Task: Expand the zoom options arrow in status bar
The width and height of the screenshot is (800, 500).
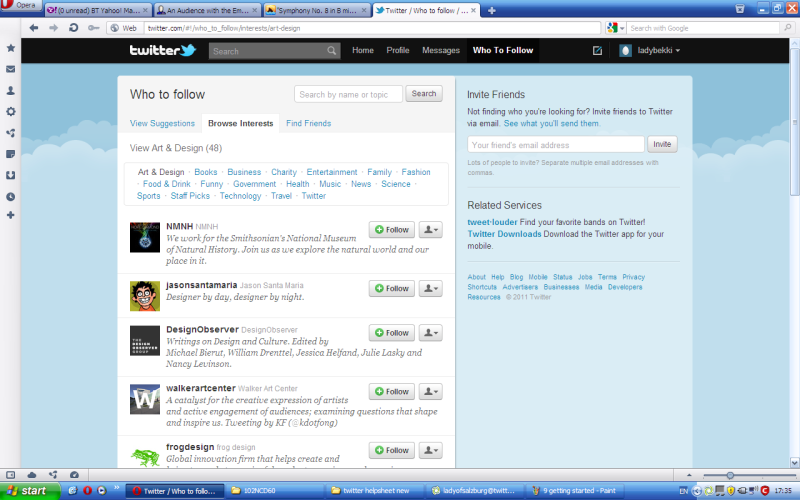Action: click(x=689, y=475)
